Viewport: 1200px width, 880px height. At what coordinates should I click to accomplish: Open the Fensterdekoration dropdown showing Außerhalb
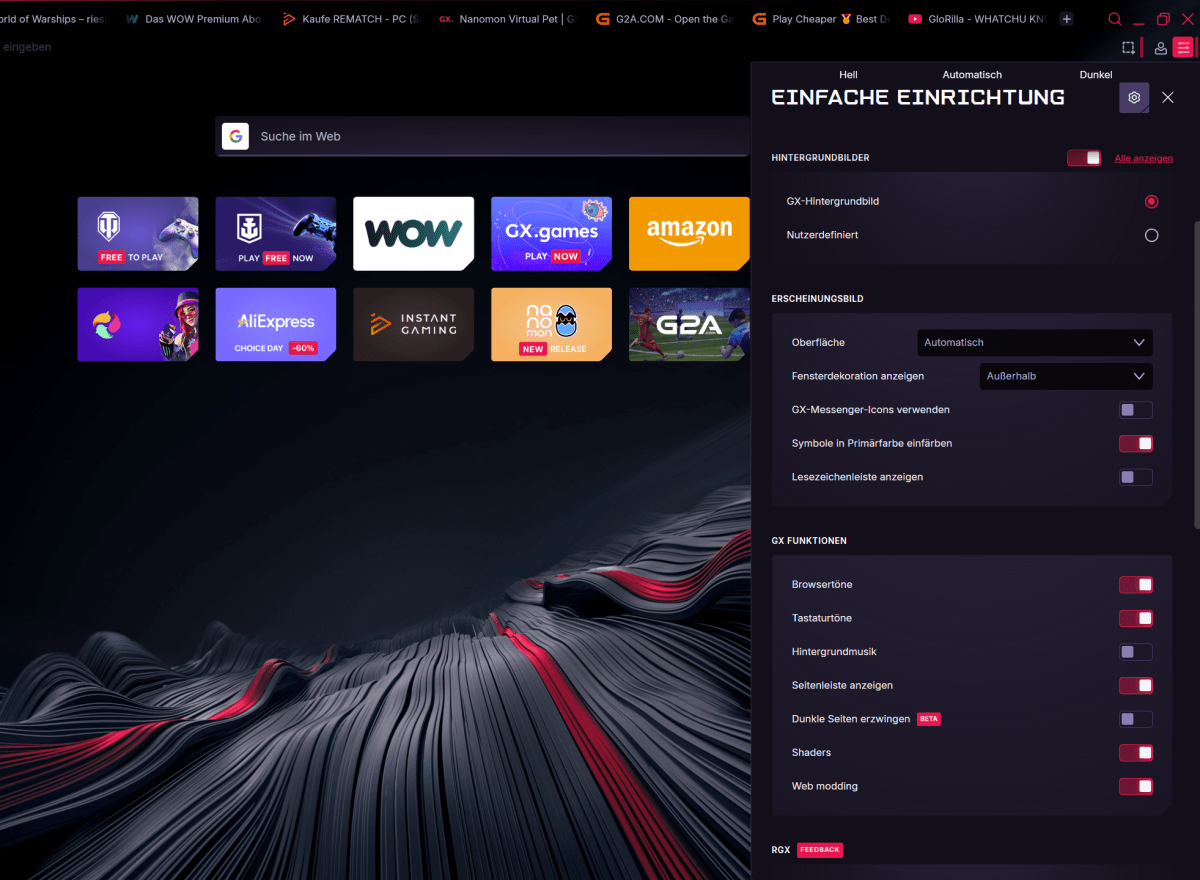tap(1065, 376)
